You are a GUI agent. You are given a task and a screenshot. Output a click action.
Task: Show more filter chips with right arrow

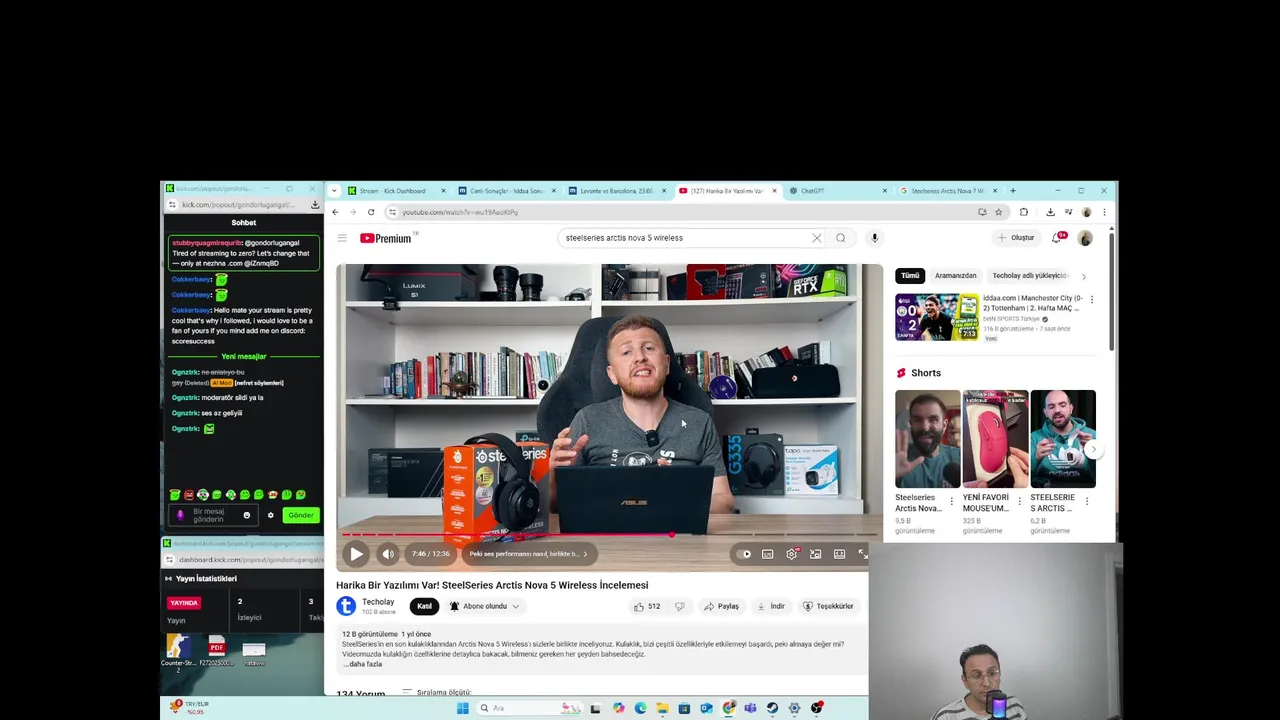(x=1083, y=276)
